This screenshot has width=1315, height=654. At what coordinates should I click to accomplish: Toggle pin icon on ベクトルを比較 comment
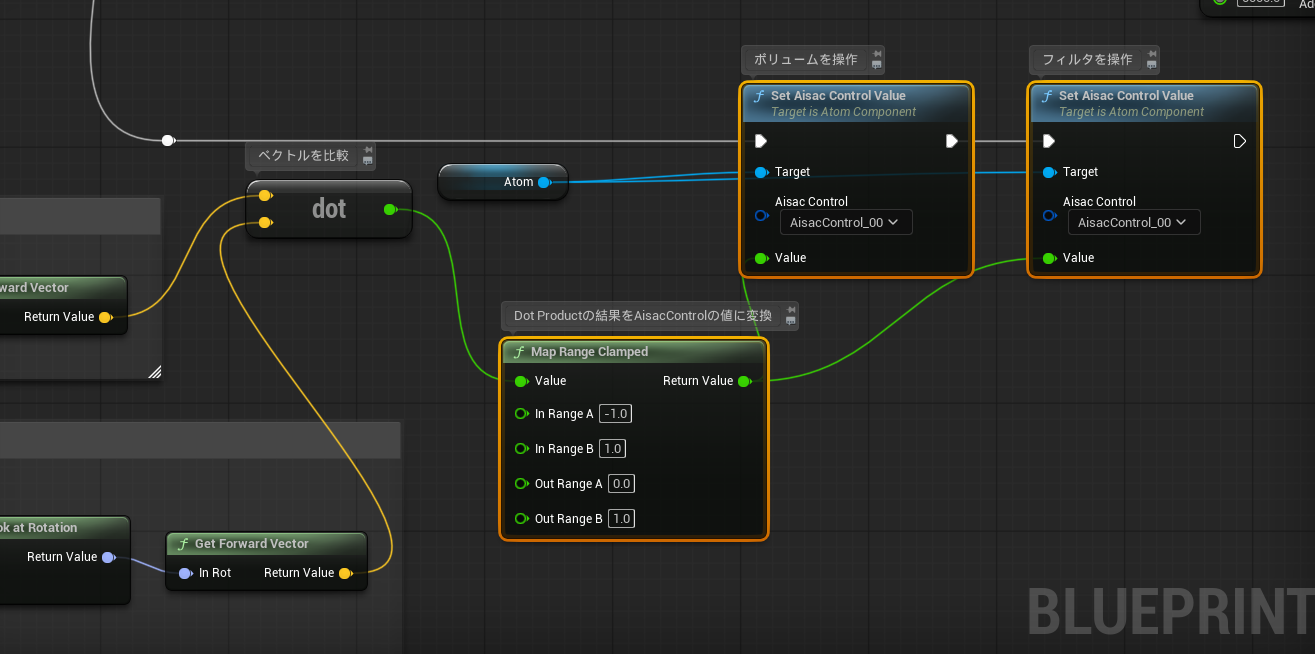pos(367,149)
